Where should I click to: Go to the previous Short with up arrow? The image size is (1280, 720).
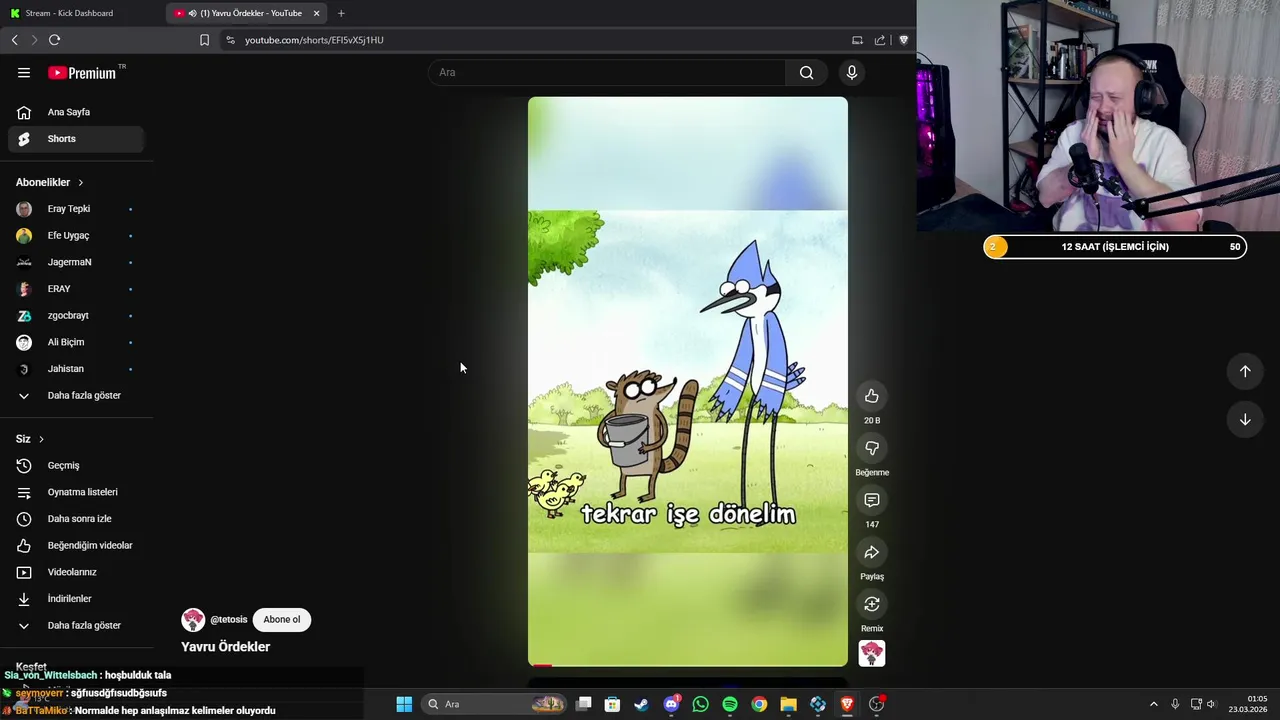click(1245, 371)
